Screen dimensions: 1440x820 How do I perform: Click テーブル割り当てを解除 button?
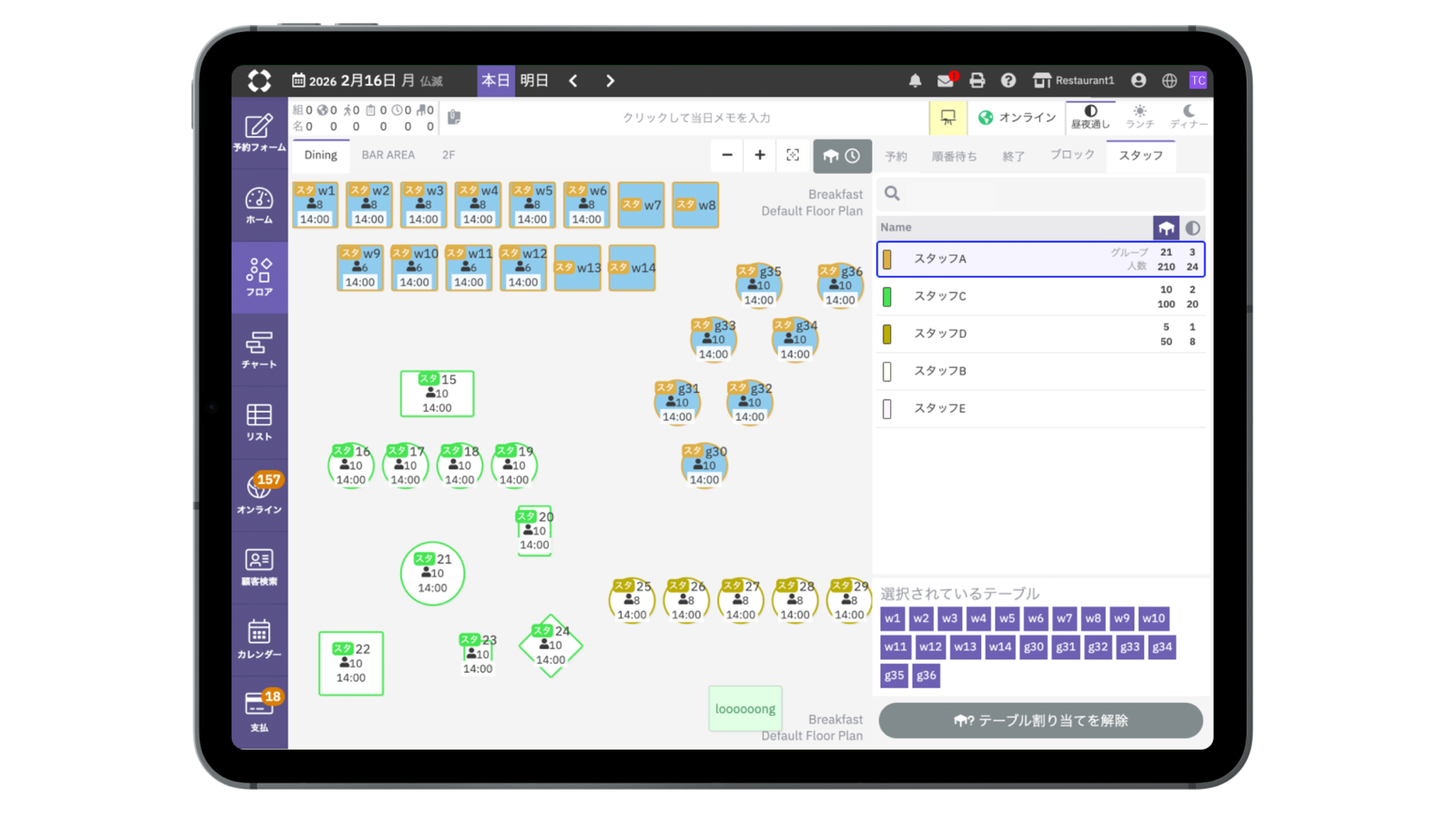click(1041, 720)
